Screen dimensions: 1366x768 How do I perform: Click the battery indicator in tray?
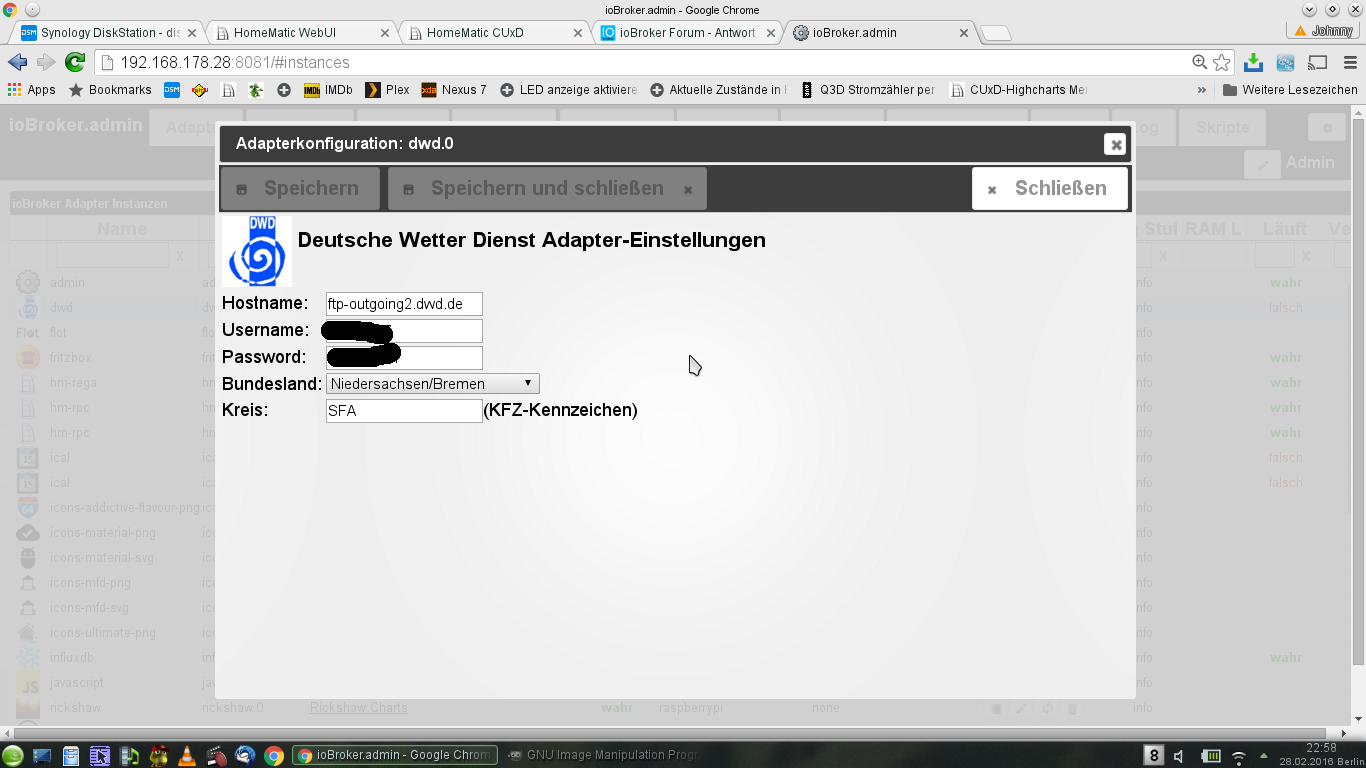click(1211, 756)
